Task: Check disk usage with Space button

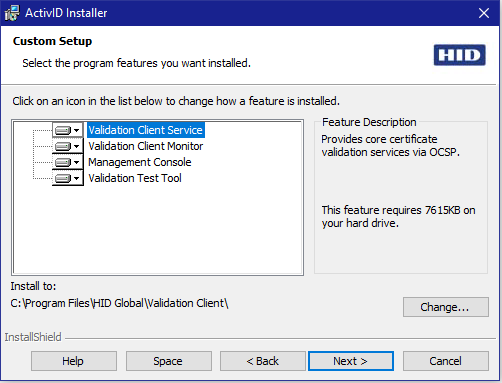Action: [x=169, y=361]
